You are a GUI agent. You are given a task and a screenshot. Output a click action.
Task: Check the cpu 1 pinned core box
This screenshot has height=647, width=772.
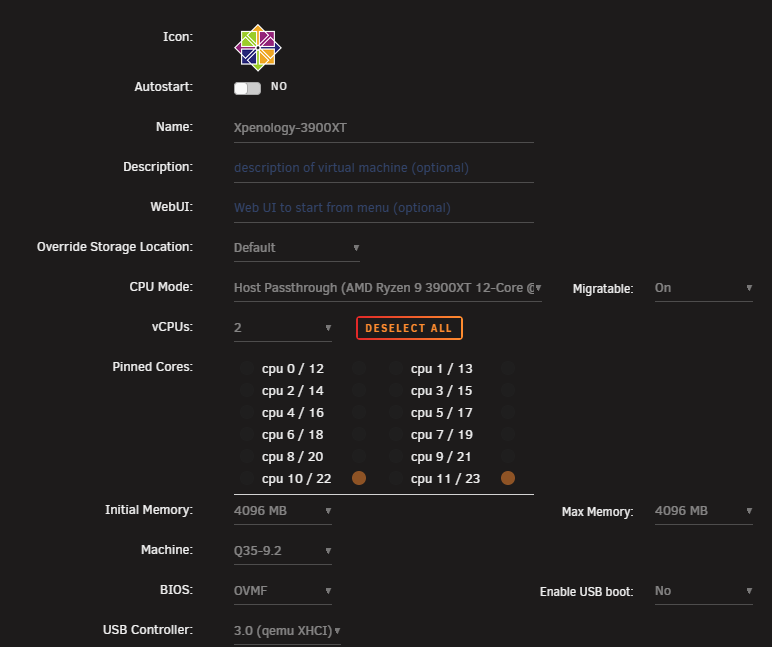coord(395,368)
